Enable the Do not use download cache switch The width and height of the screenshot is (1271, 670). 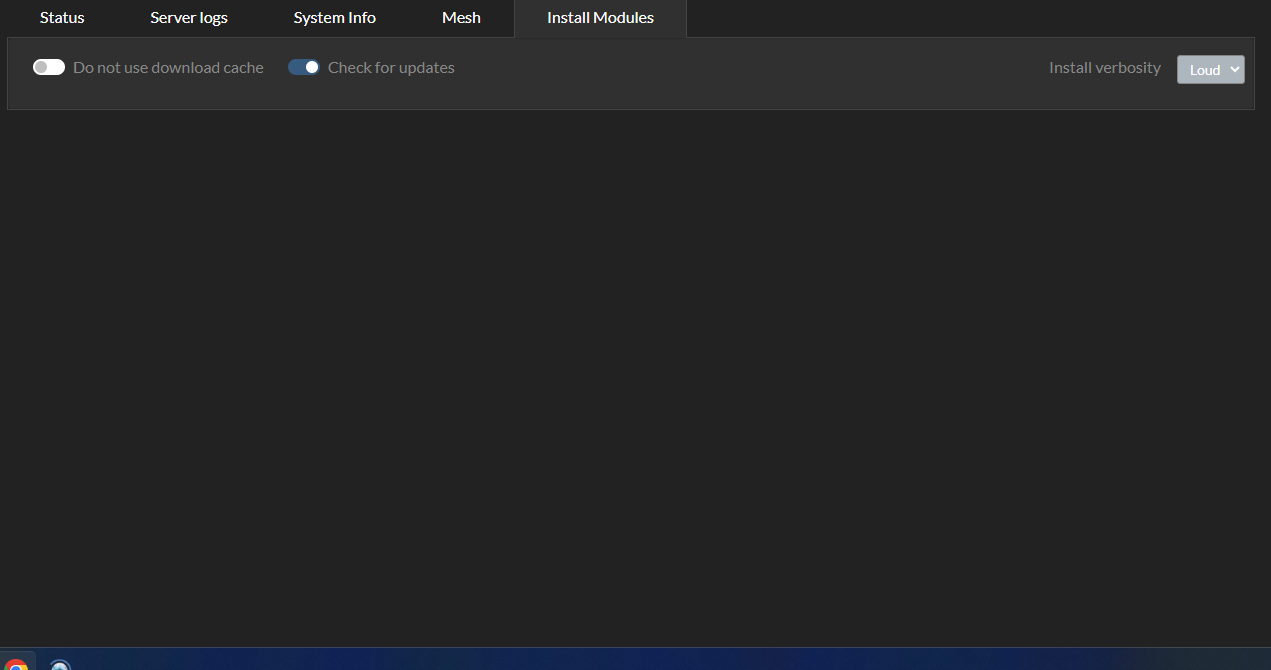(49, 67)
